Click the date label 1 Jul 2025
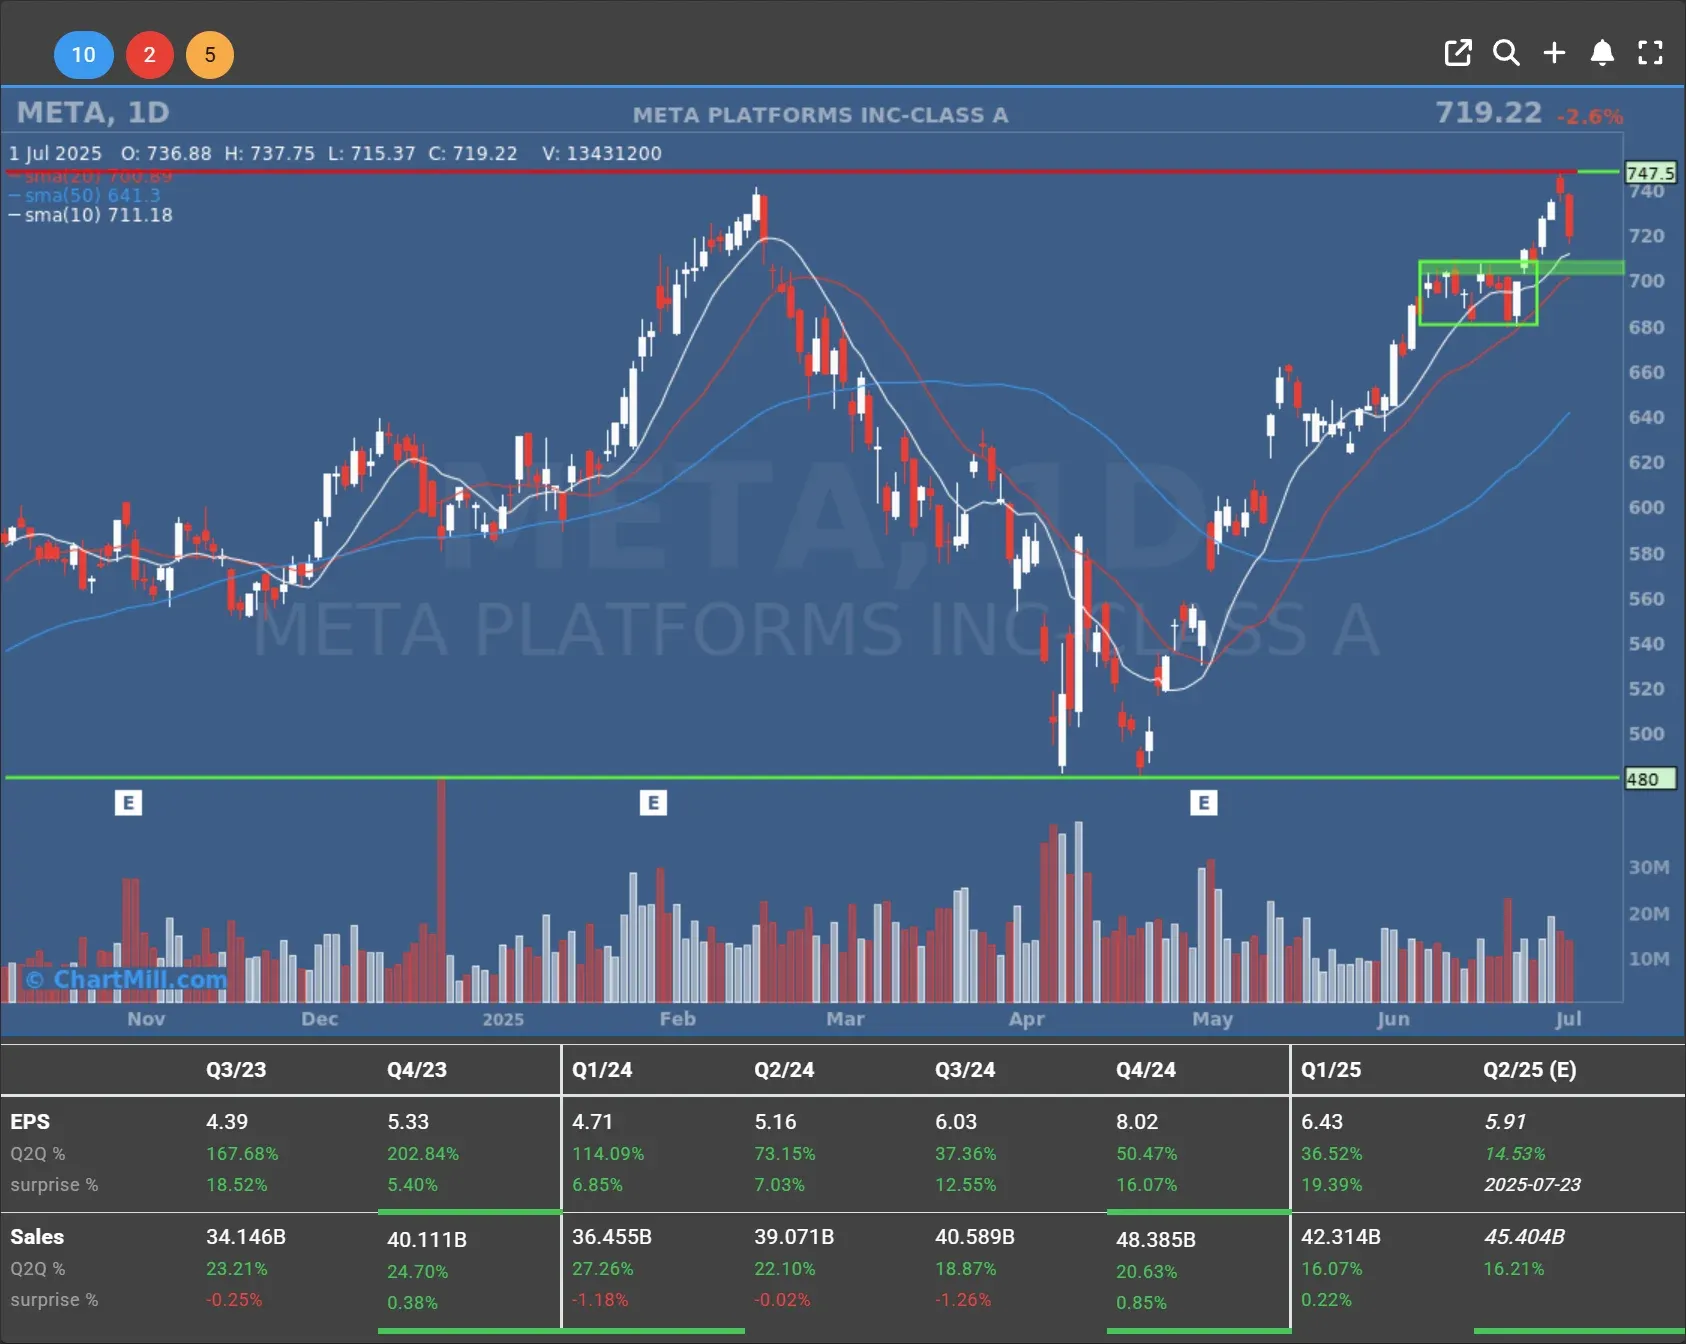The image size is (1686, 1344). pos(55,153)
